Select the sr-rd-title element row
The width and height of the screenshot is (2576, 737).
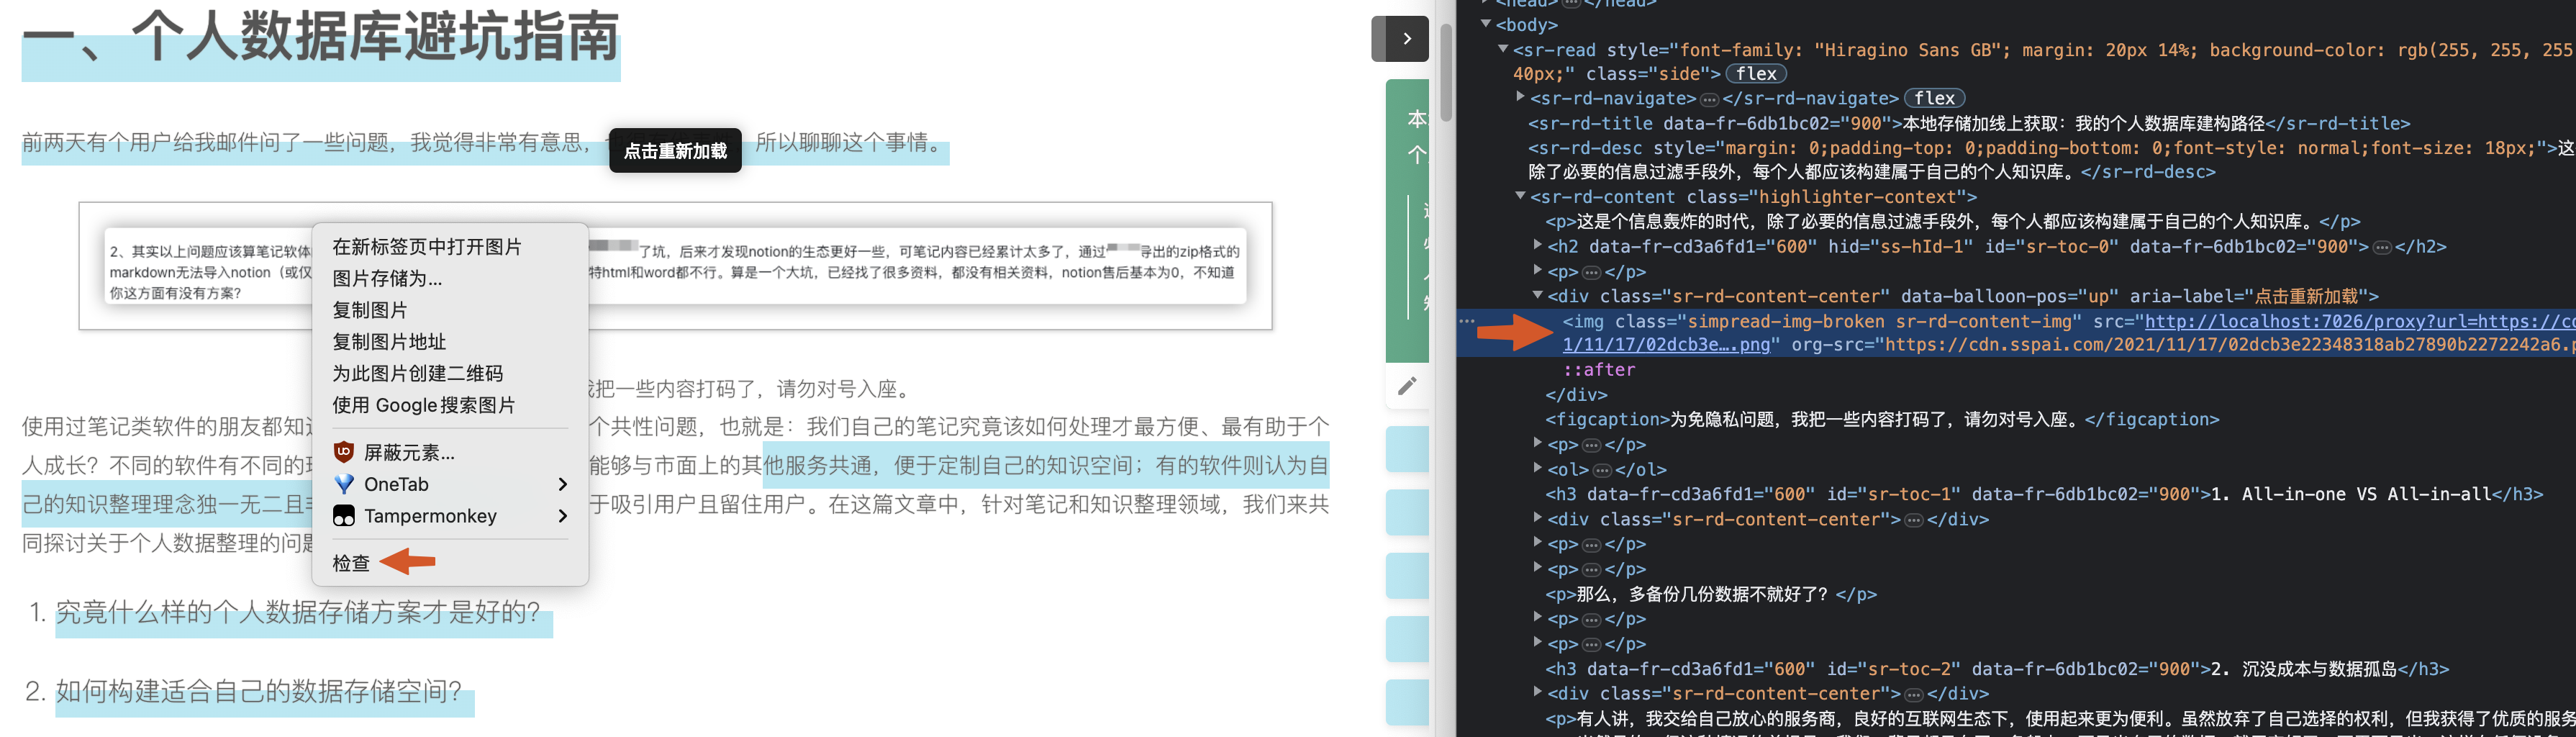point(1969,123)
